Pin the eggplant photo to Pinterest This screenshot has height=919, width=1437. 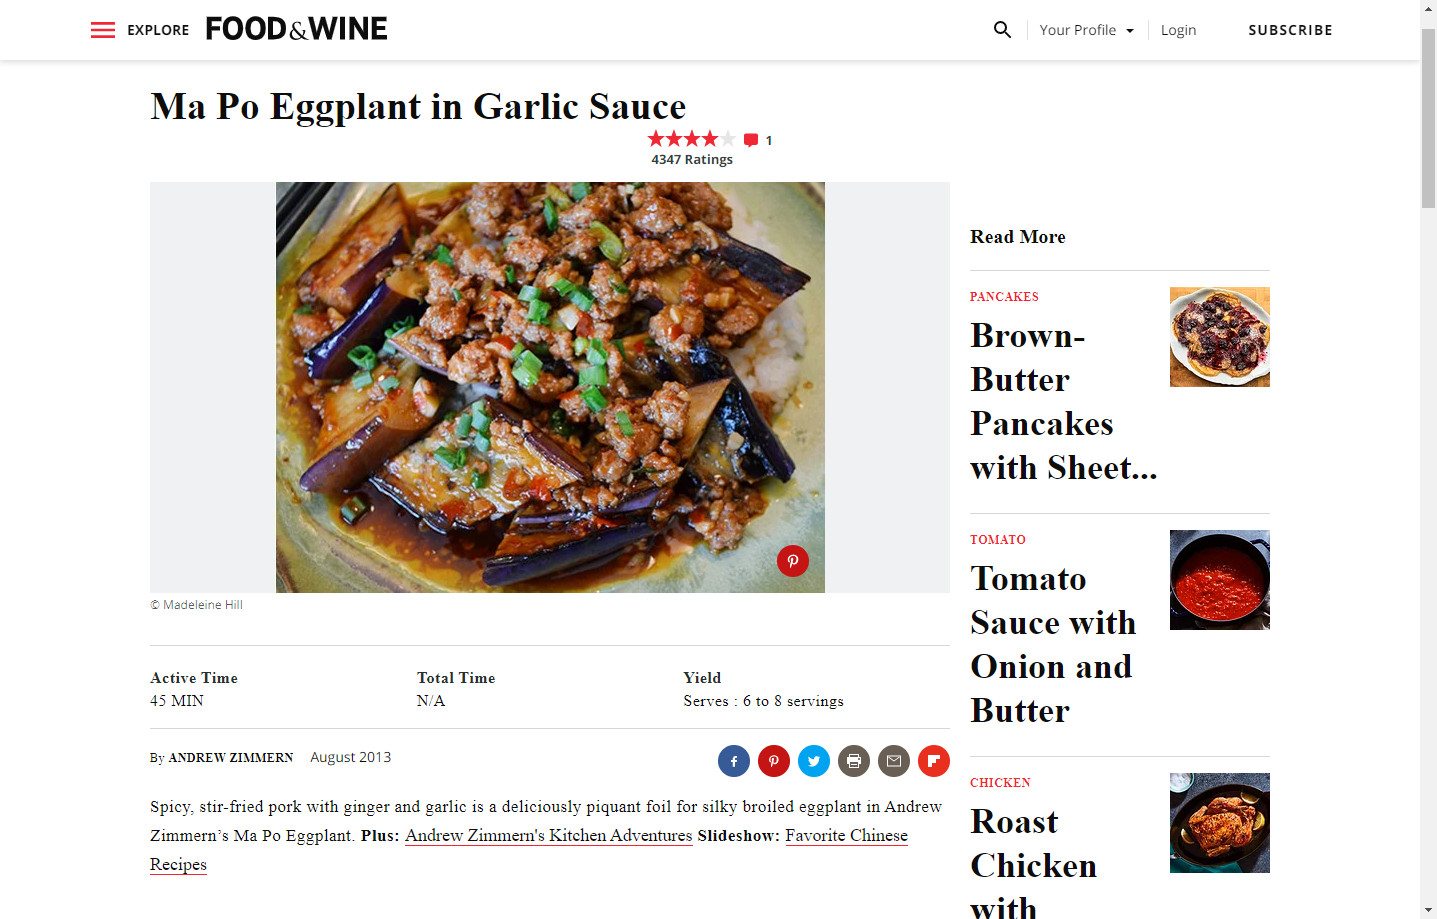tap(793, 561)
